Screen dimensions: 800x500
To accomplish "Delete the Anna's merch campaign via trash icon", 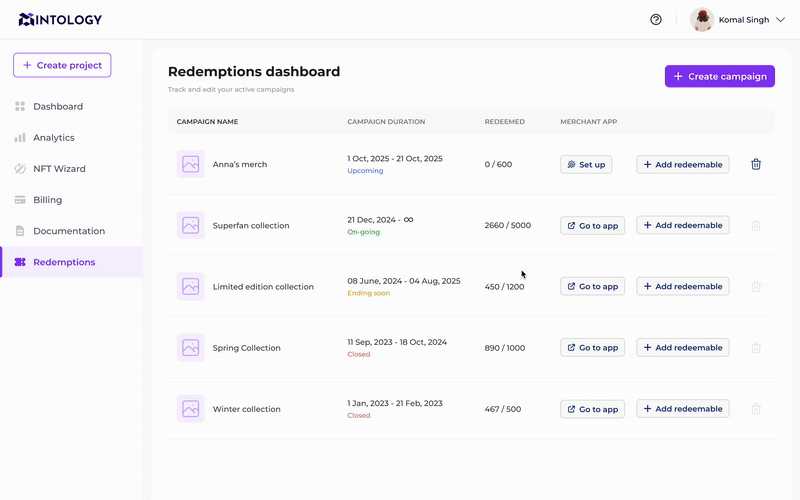I will click(756, 164).
